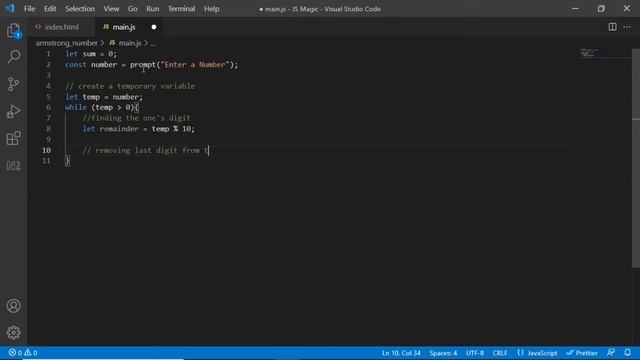Click comment 'removing last digit from'

pyautogui.click(x=147, y=150)
